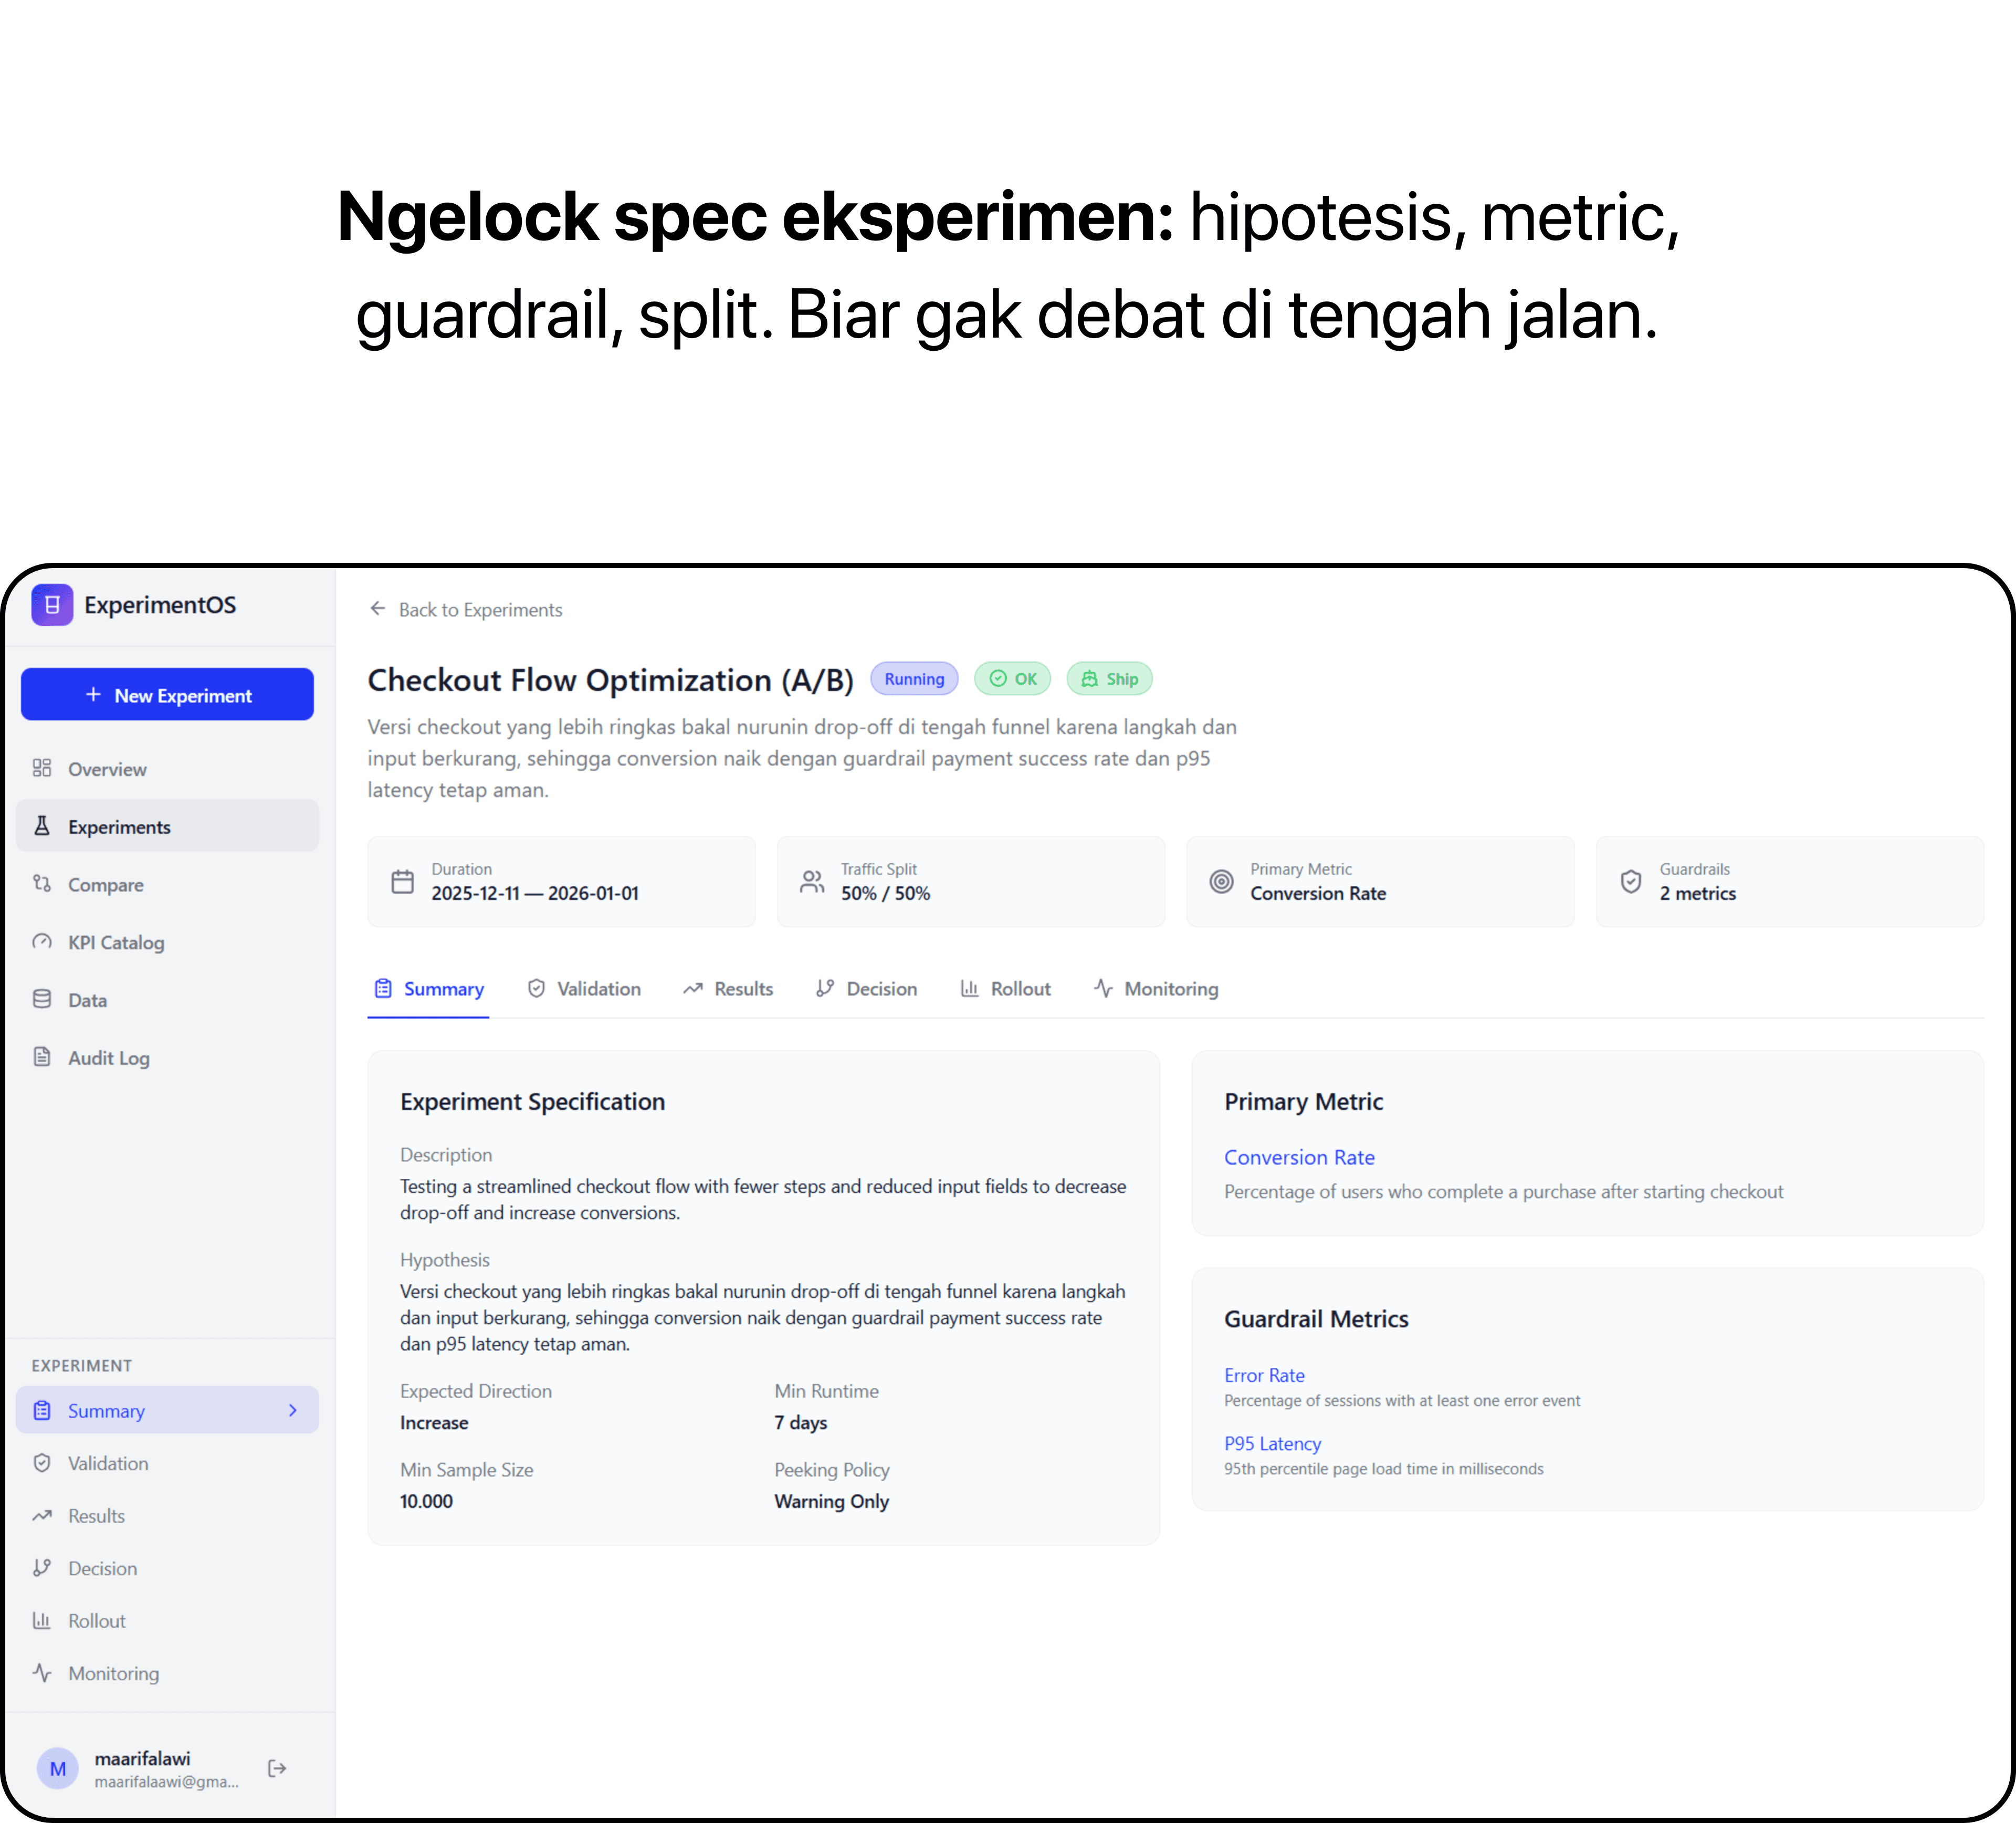
Task: Click the Duration calendar icon
Action: pyautogui.click(x=402, y=881)
